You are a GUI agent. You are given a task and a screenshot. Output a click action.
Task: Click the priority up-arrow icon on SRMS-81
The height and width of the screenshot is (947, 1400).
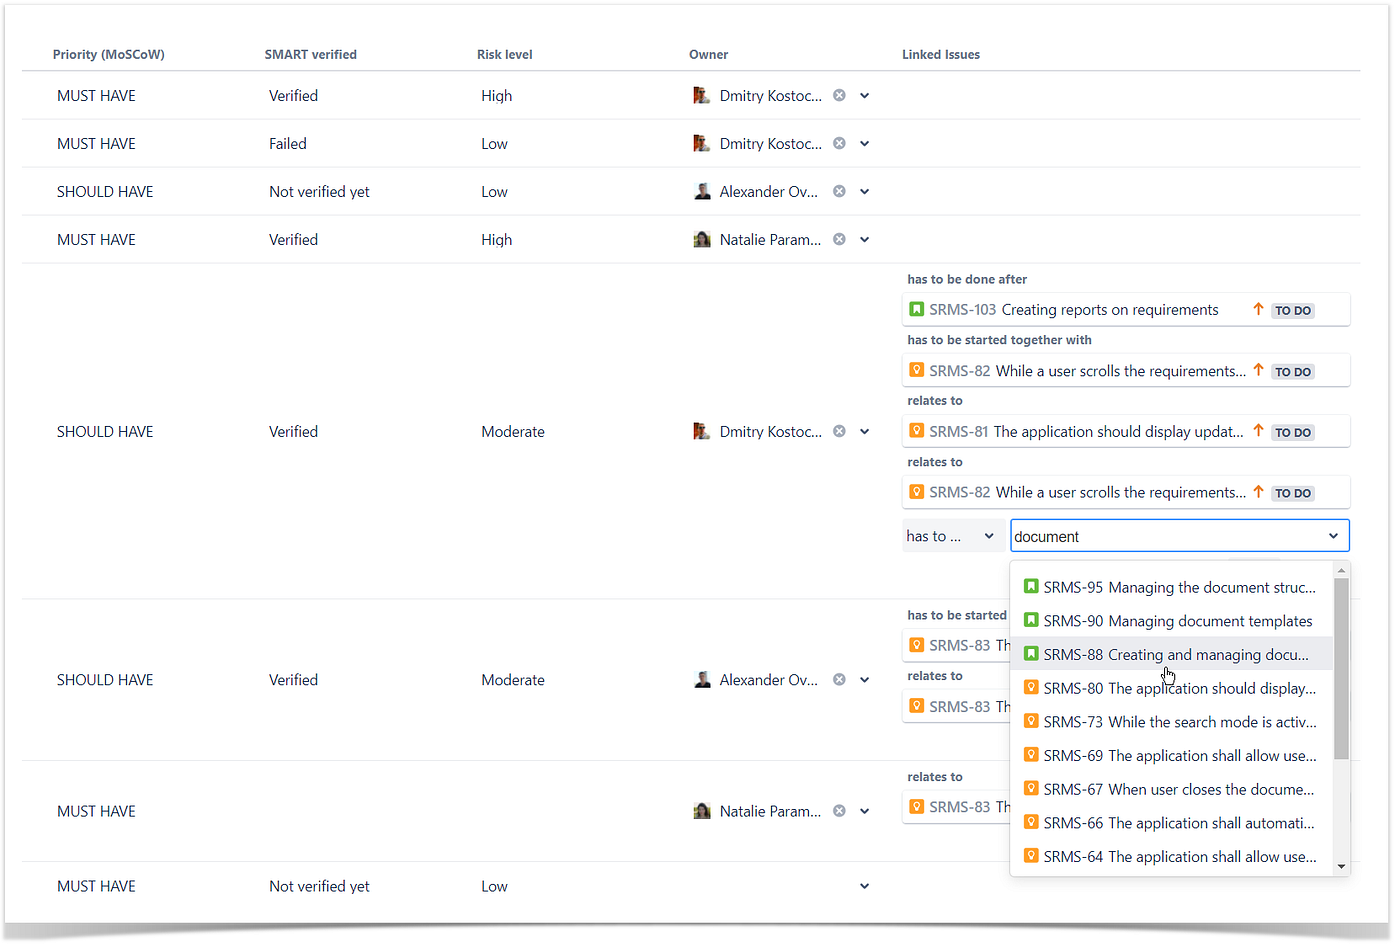point(1258,431)
